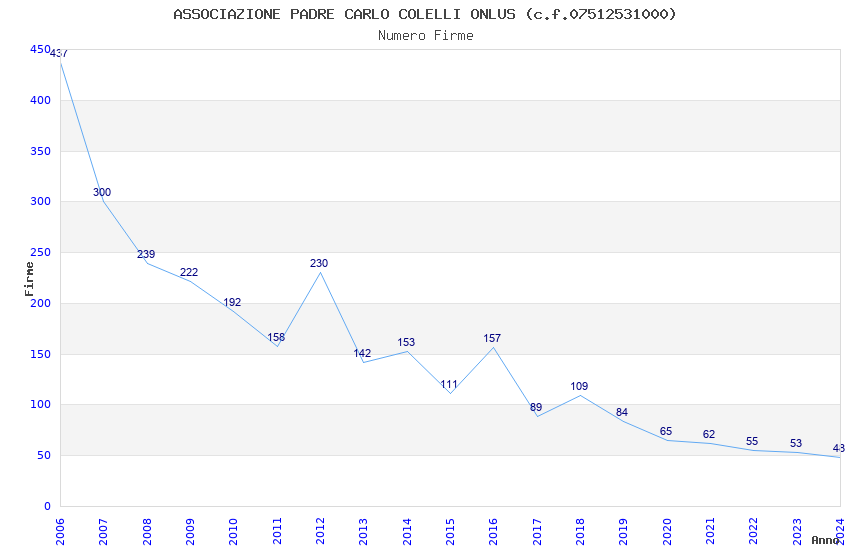Select the 109 data label

point(579,386)
